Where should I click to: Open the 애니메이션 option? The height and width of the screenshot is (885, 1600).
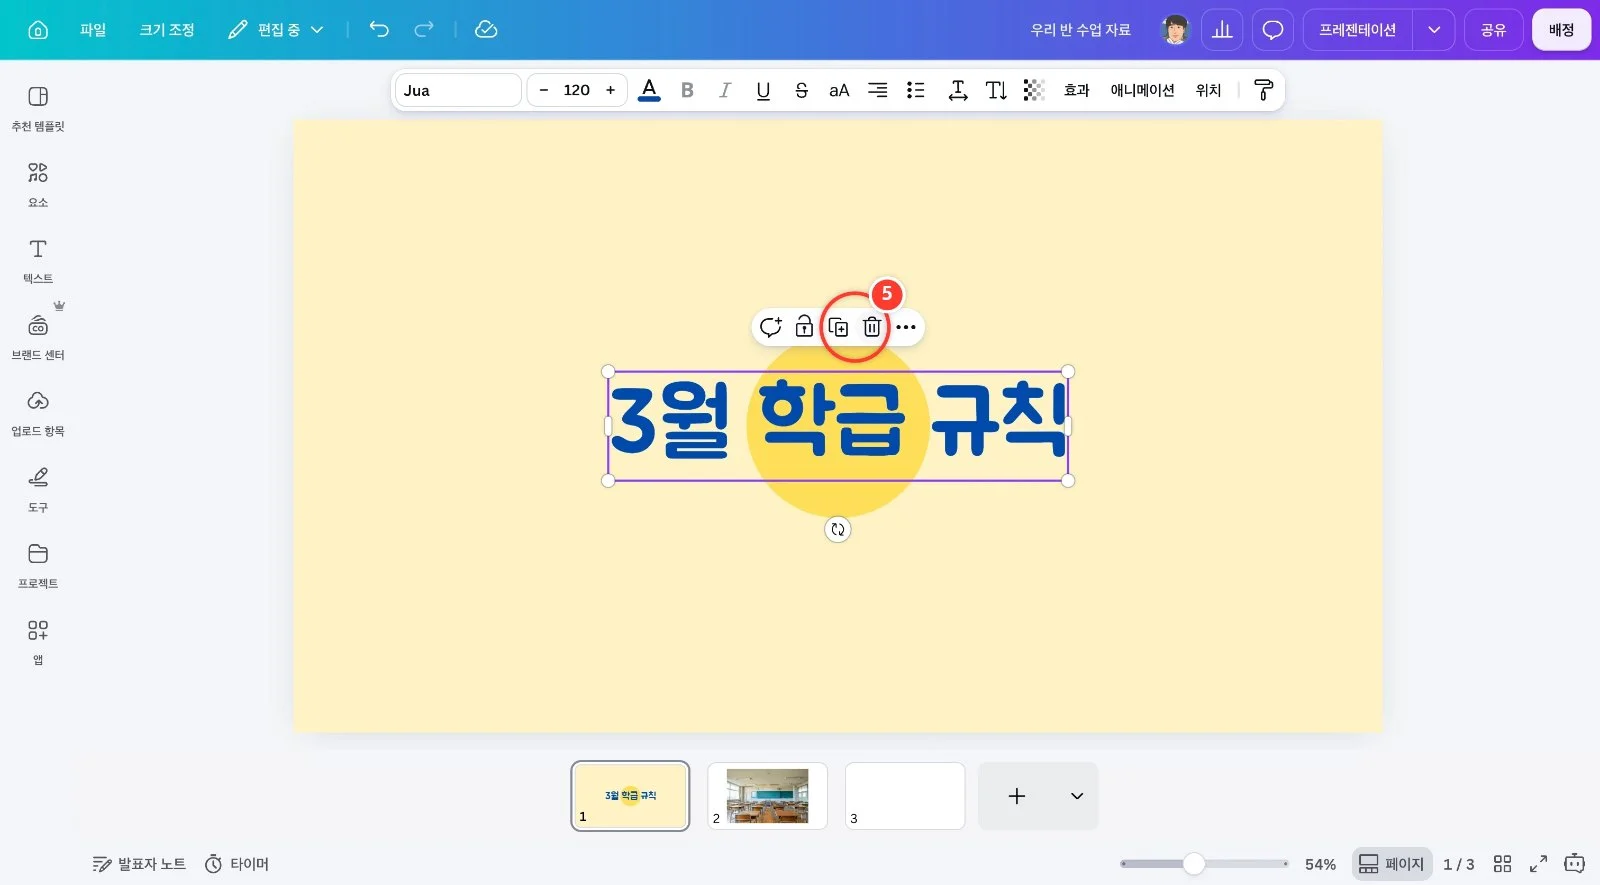1143,90
